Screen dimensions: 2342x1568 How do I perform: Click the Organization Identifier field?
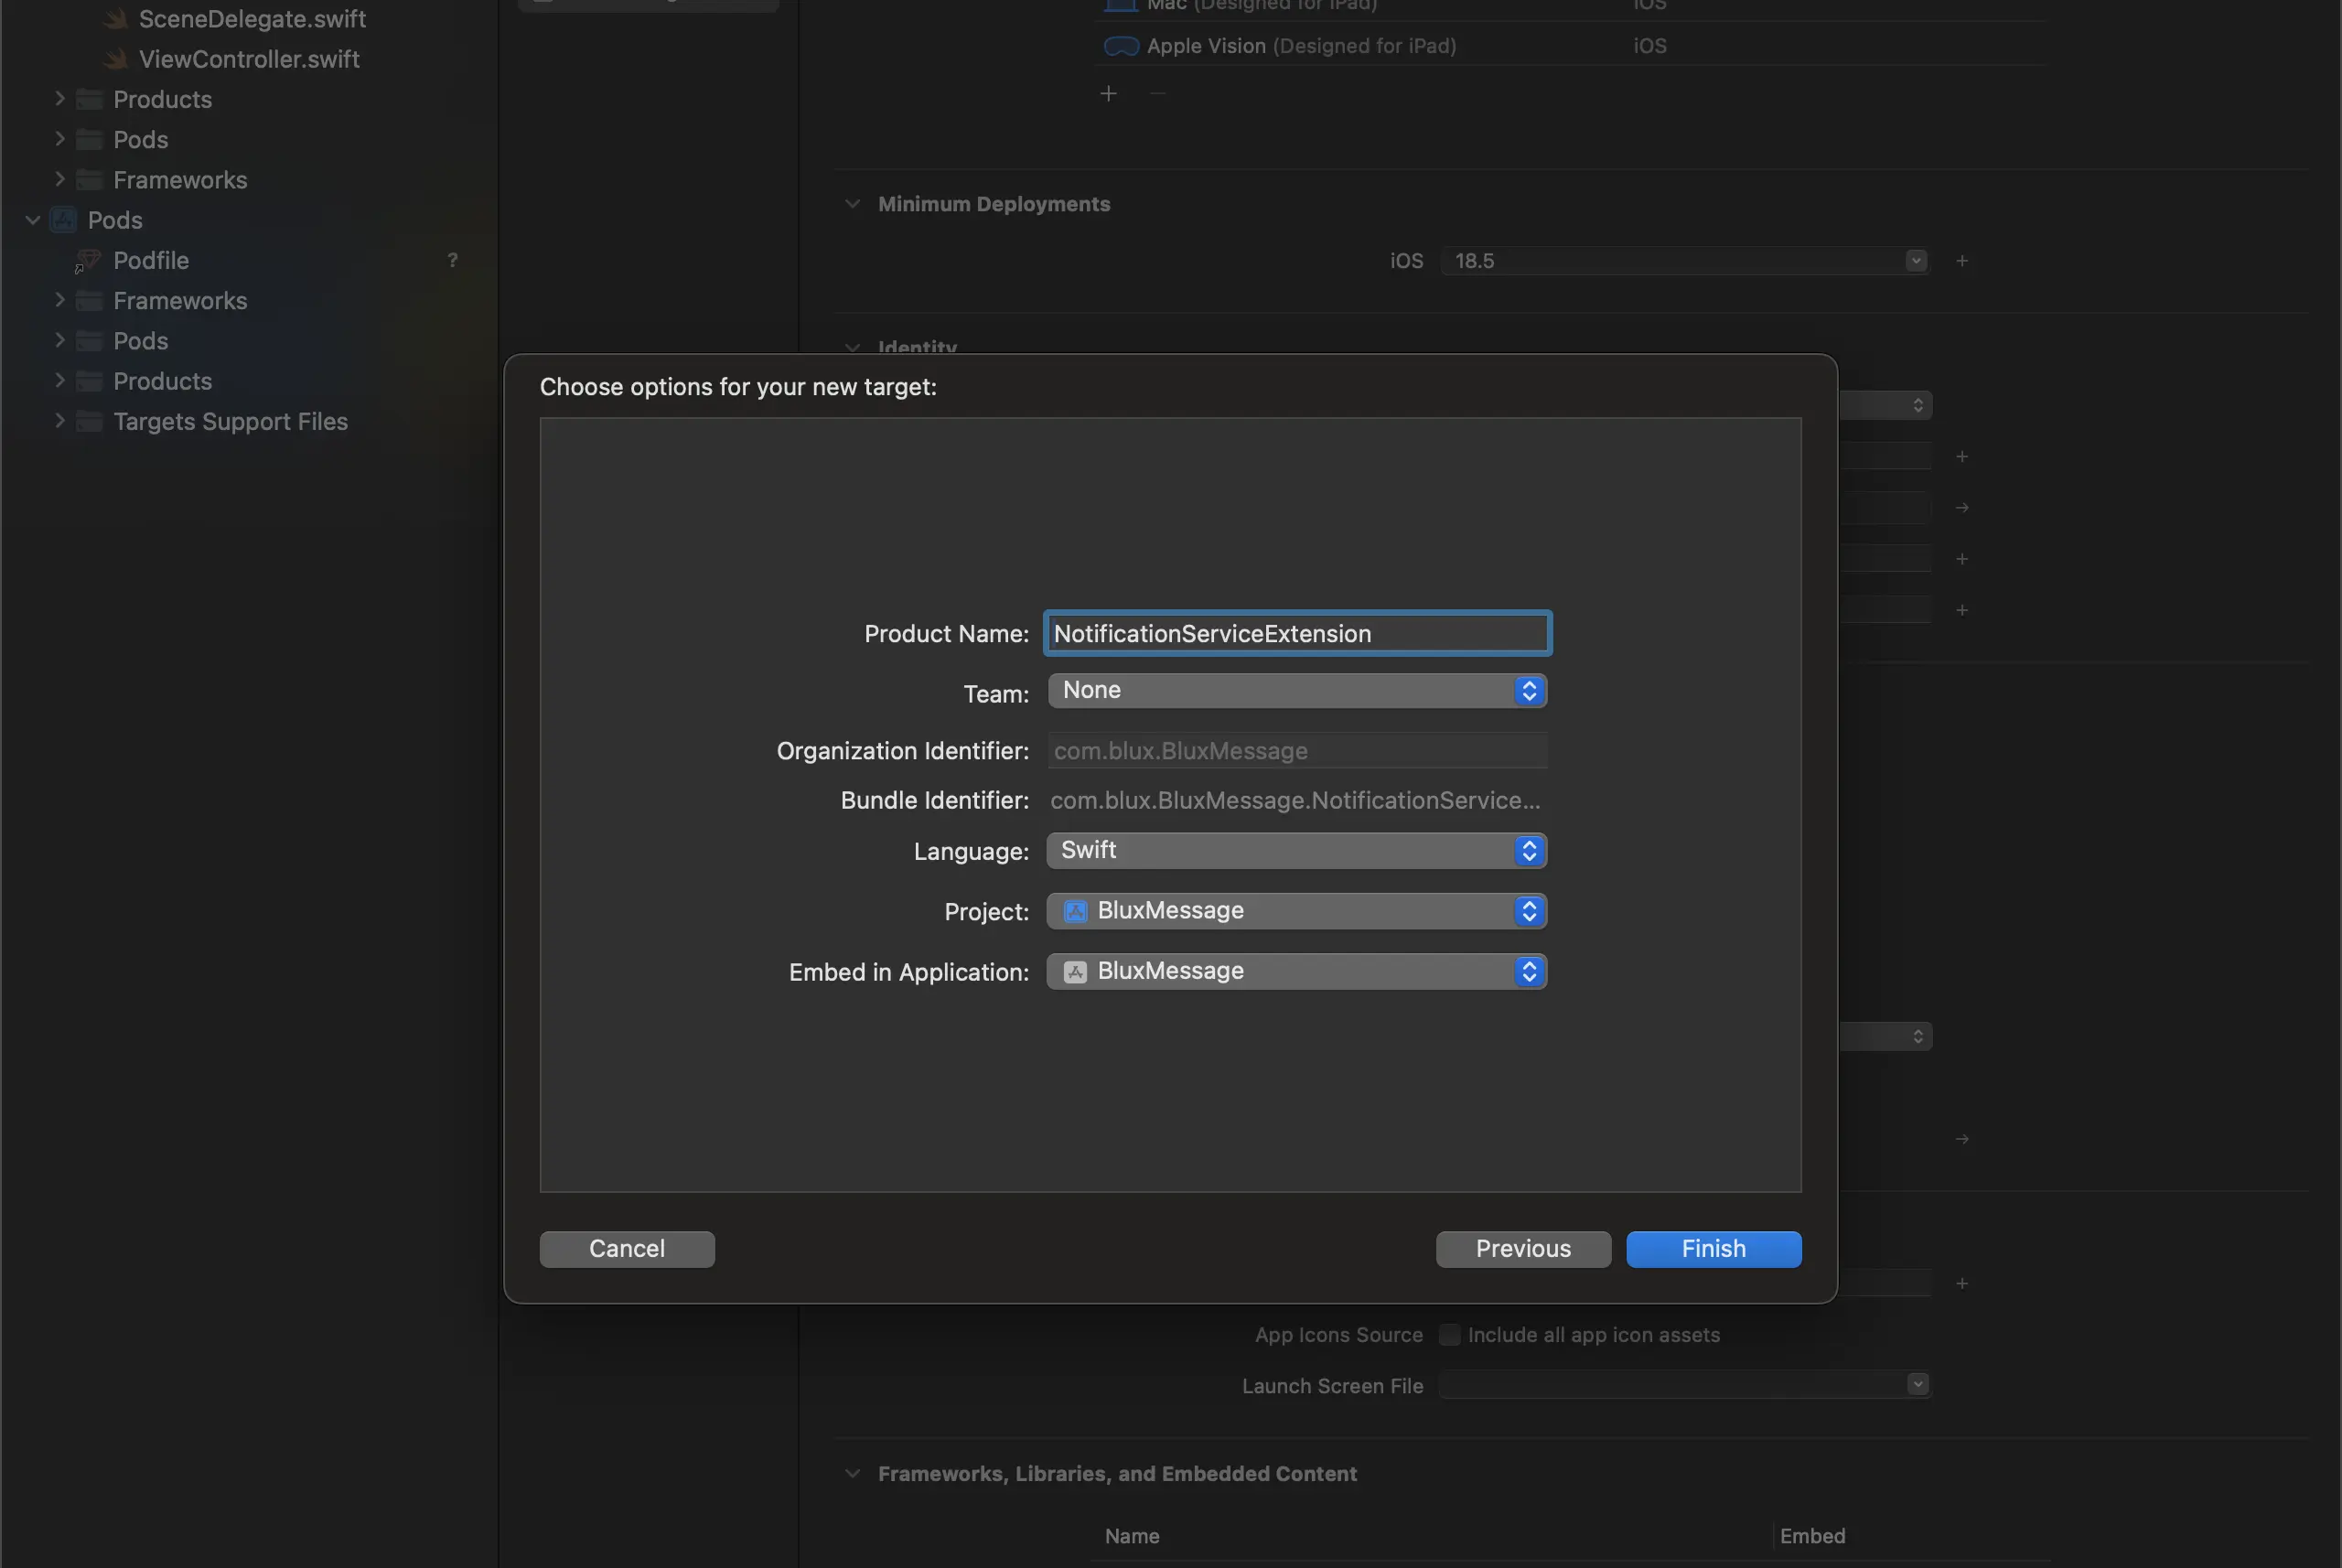(1297, 750)
